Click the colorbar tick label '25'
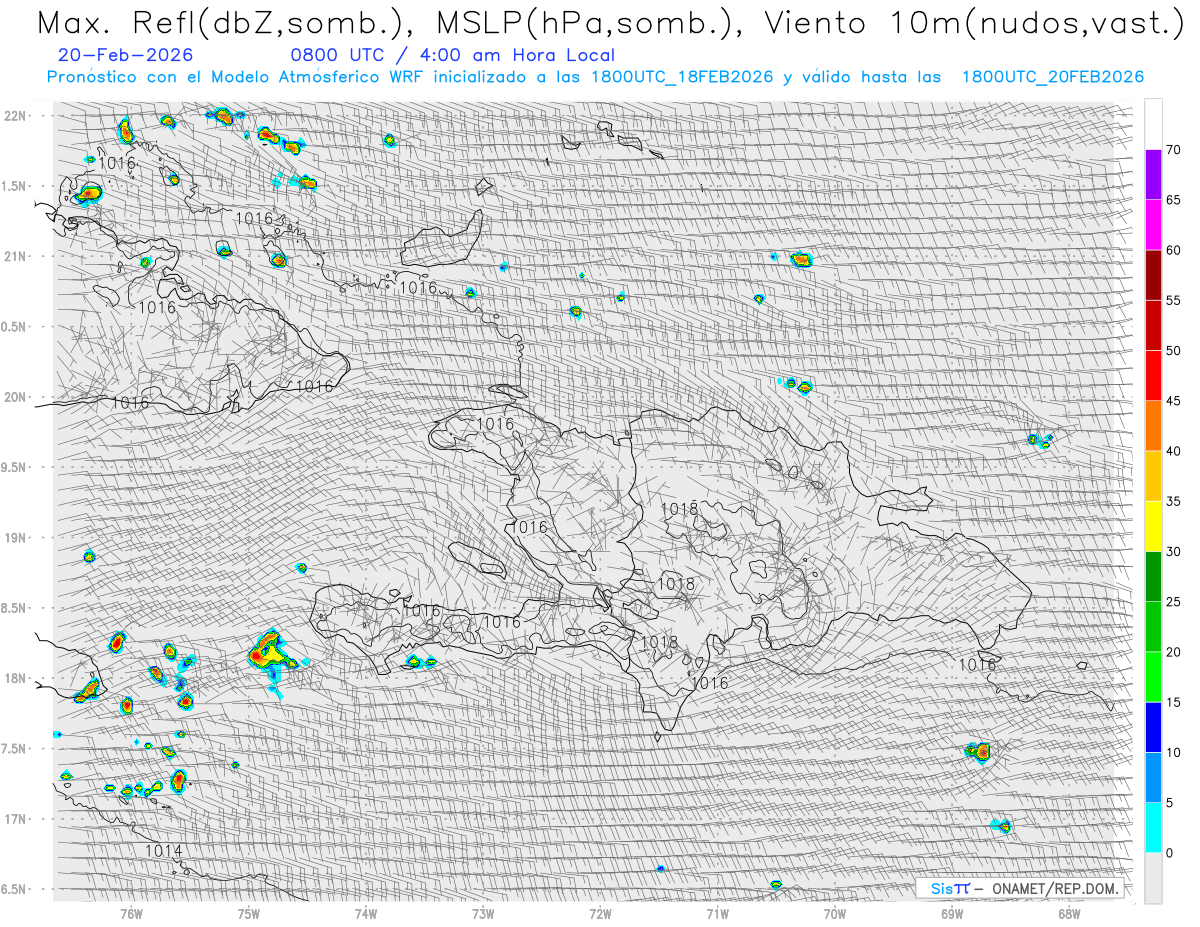 (1173, 602)
